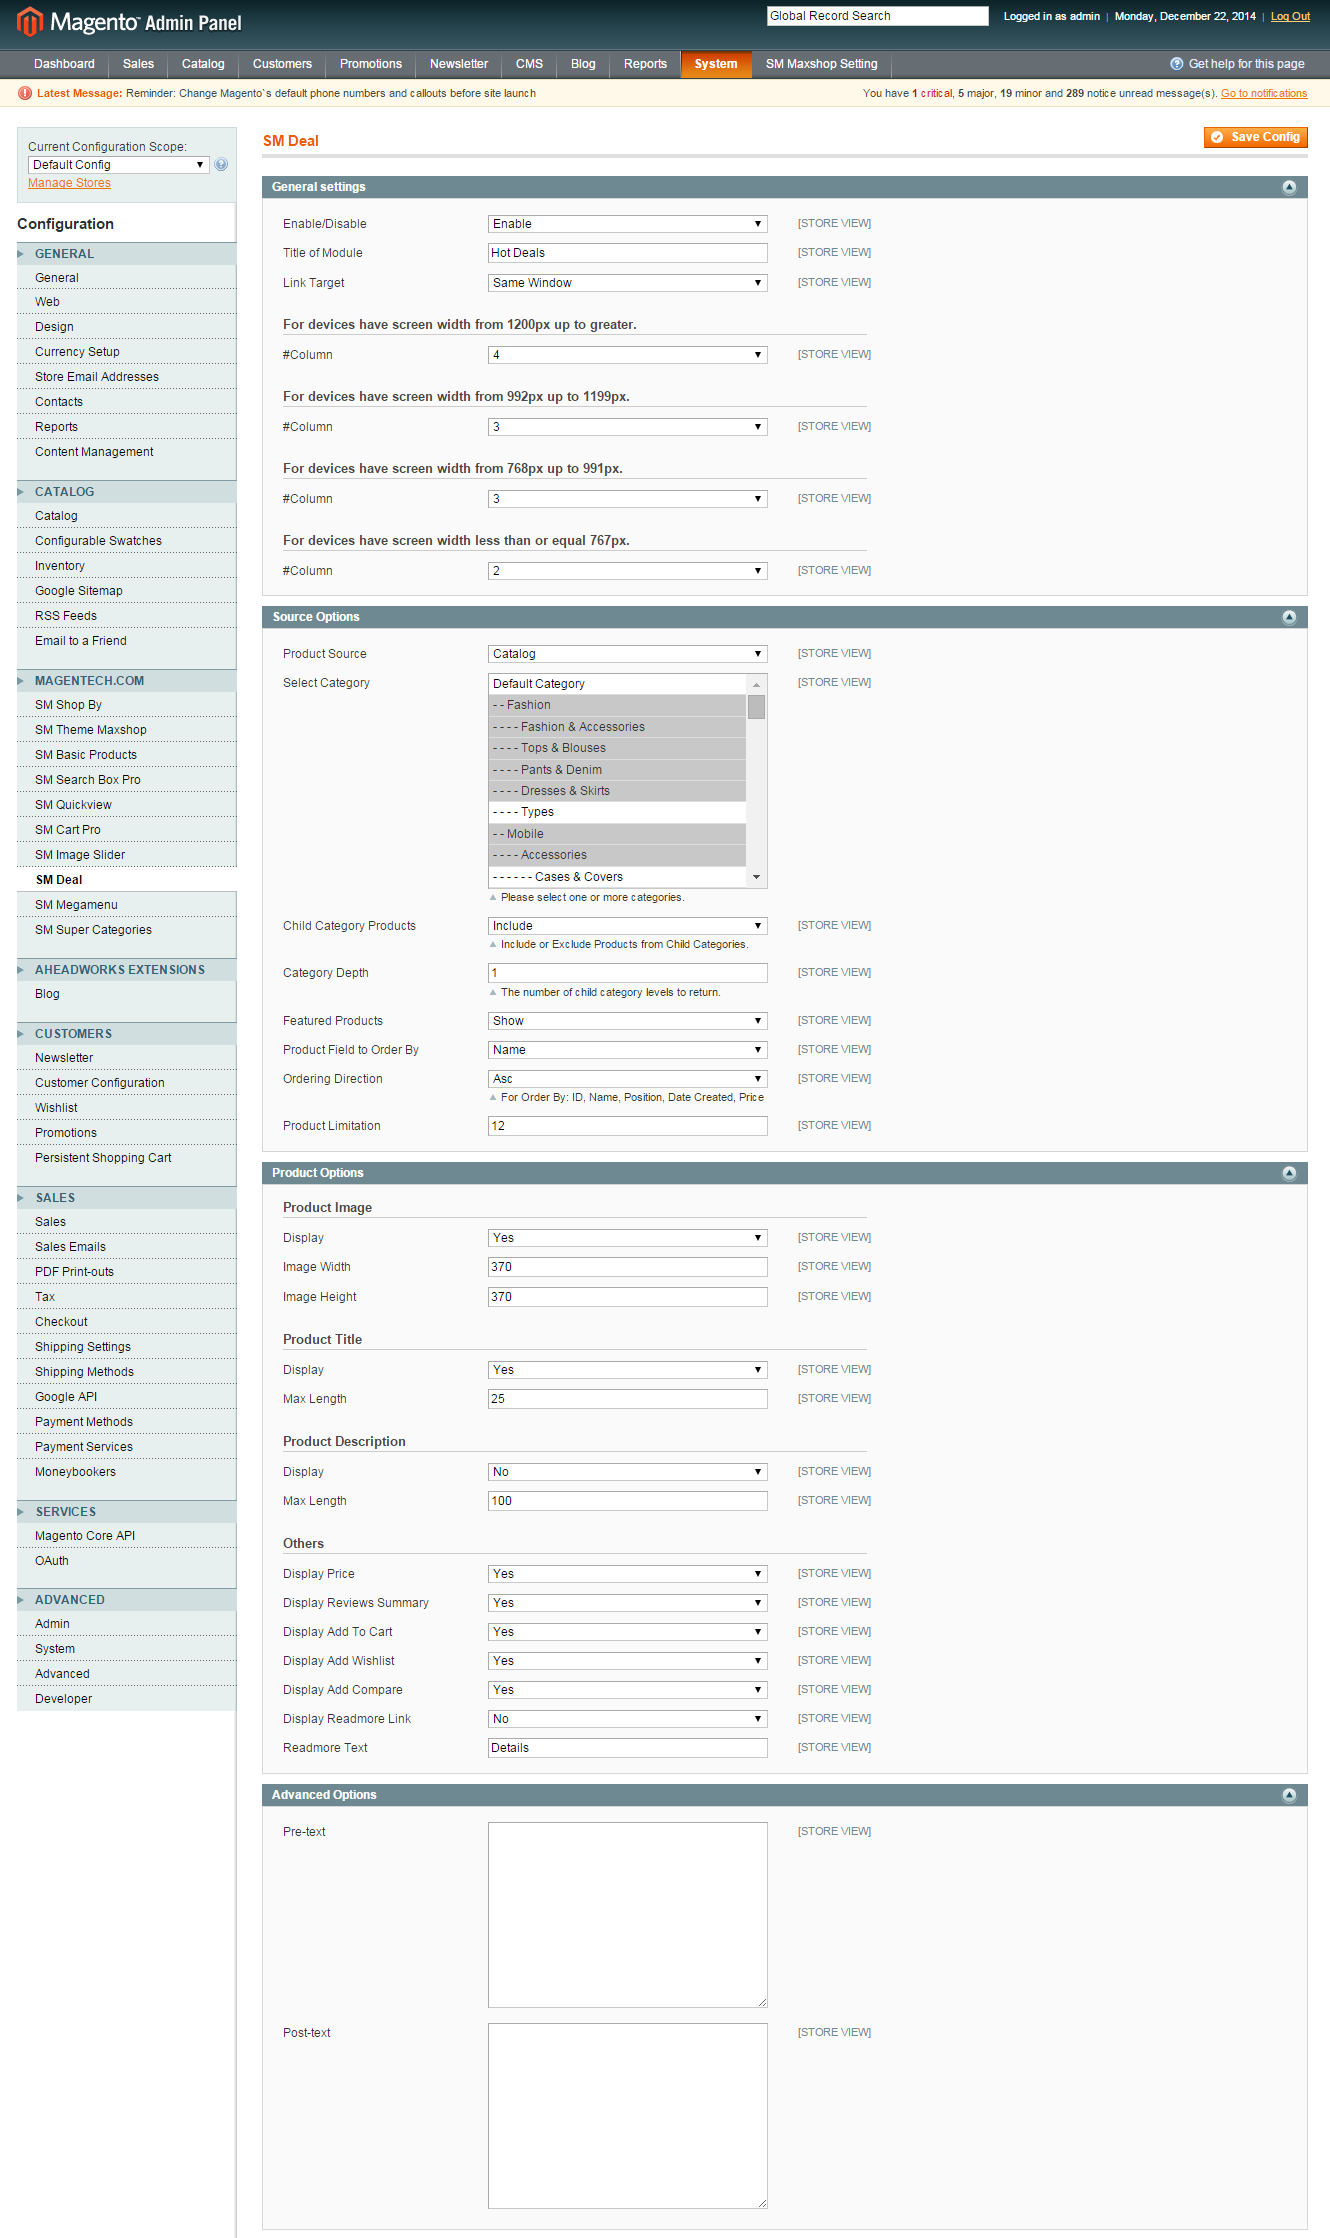
Task: Open the Display Readmore Link dropdown
Action: click(x=628, y=1719)
